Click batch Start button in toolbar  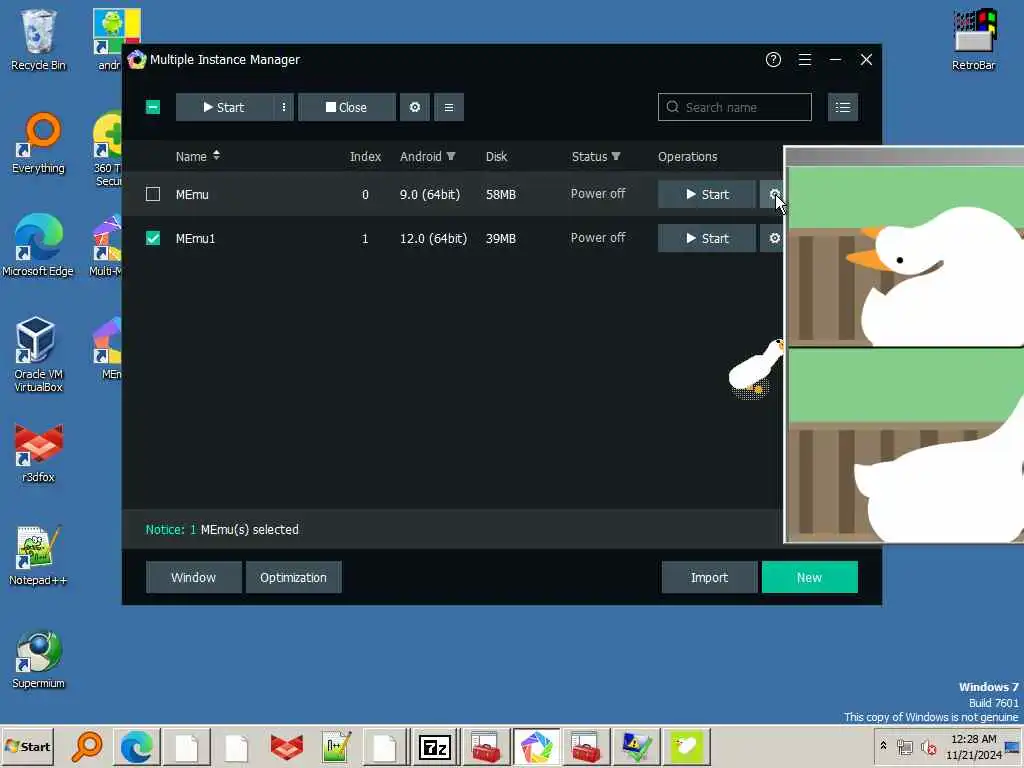coord(224,107)
